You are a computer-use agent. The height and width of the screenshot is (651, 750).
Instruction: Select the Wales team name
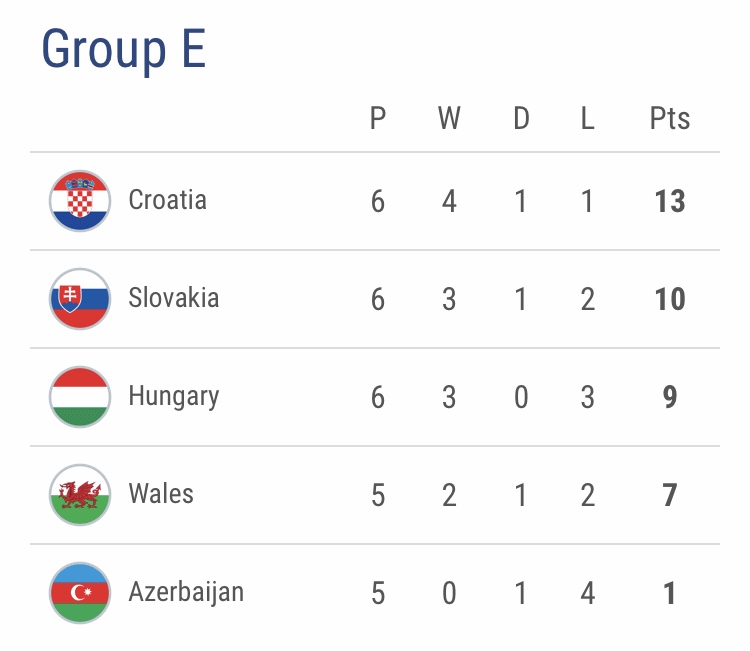click(x=161, y=494)
